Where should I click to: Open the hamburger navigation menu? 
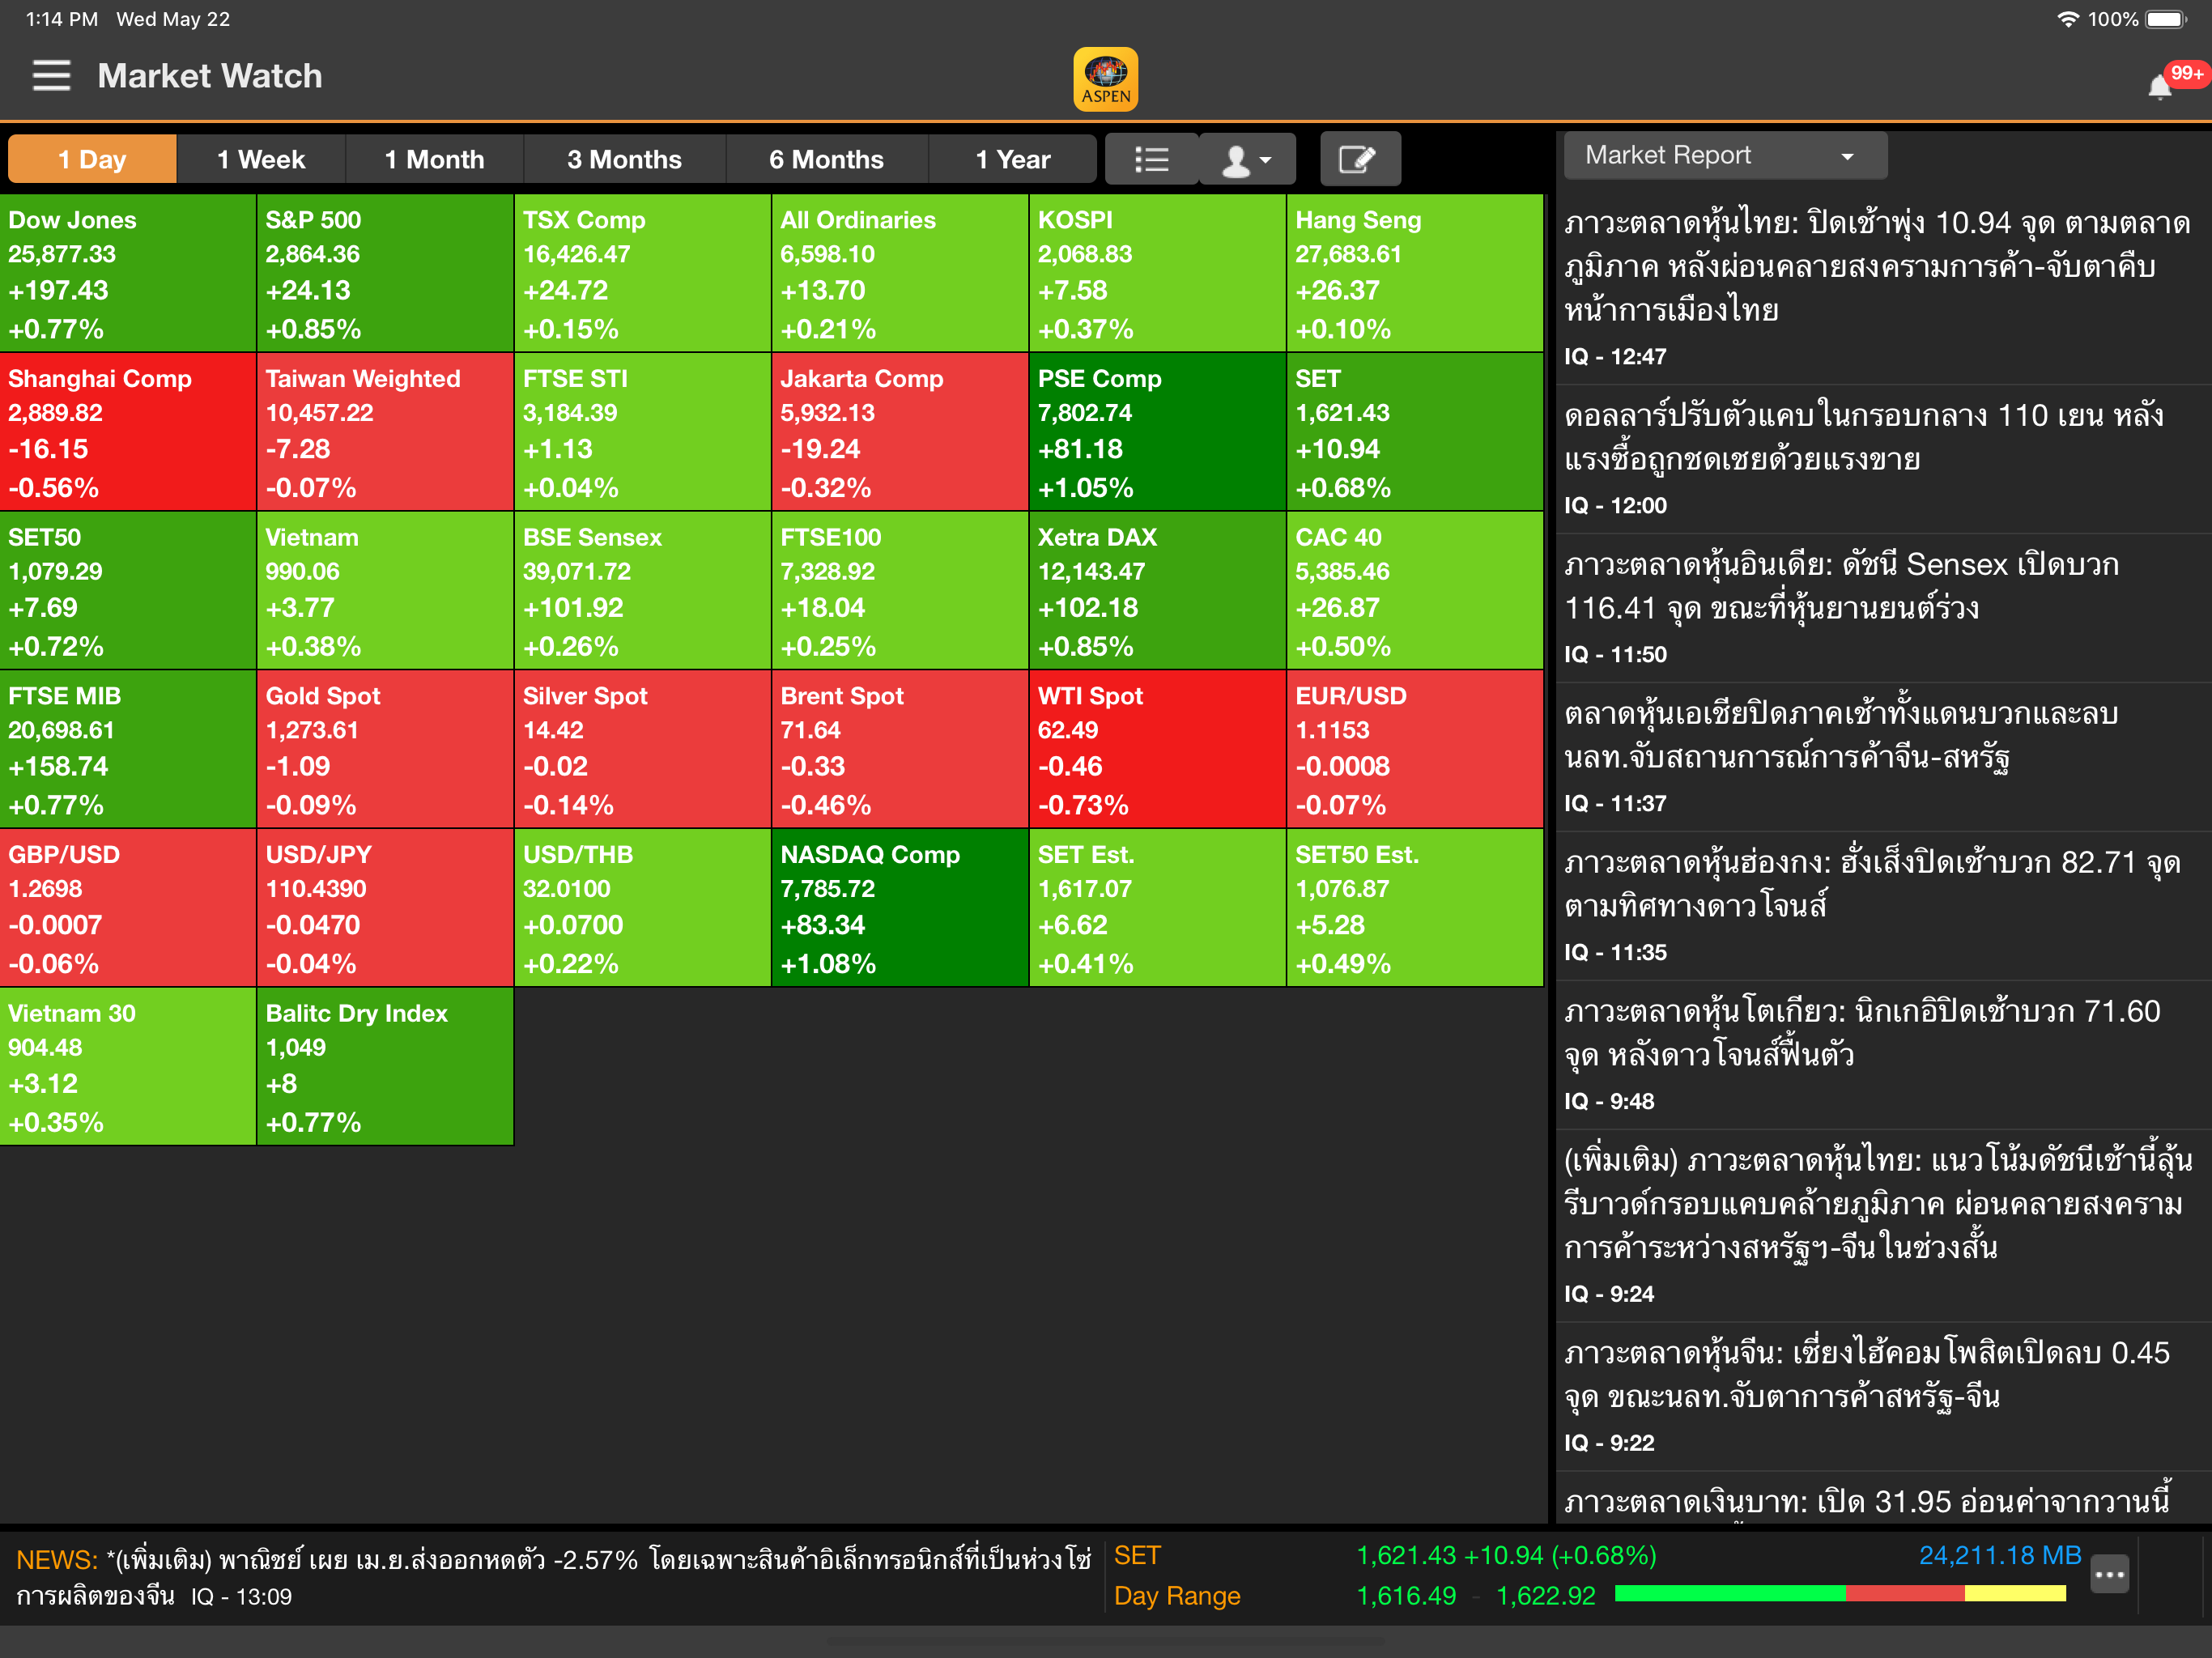coord(51,76)
